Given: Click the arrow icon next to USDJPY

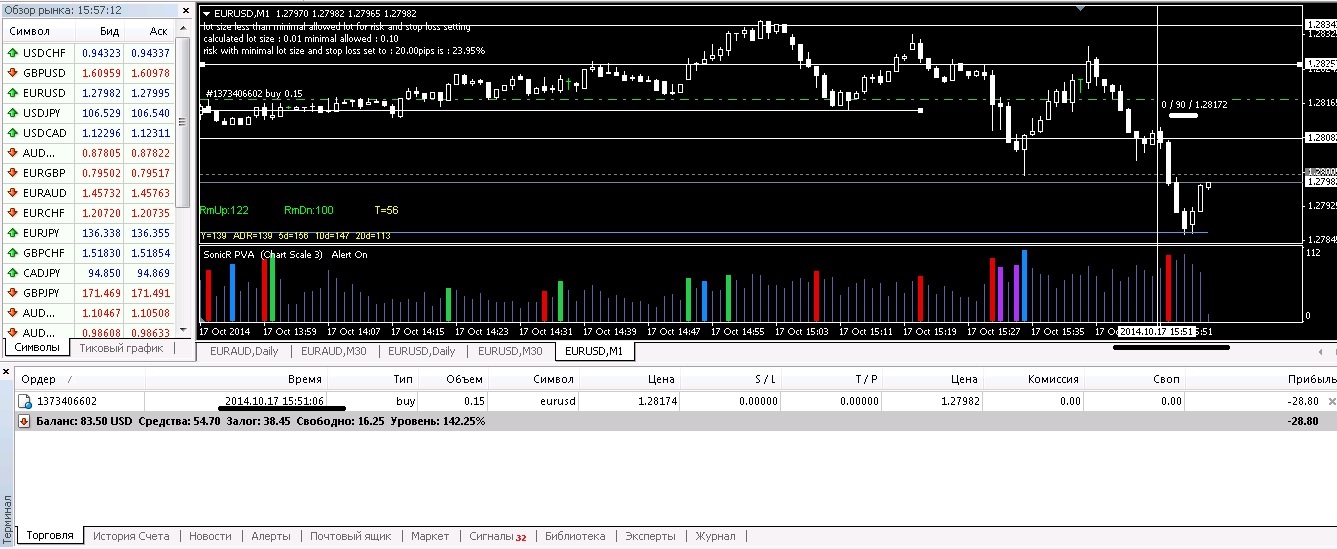Looking at the screenshot, I should coord(12,113).
